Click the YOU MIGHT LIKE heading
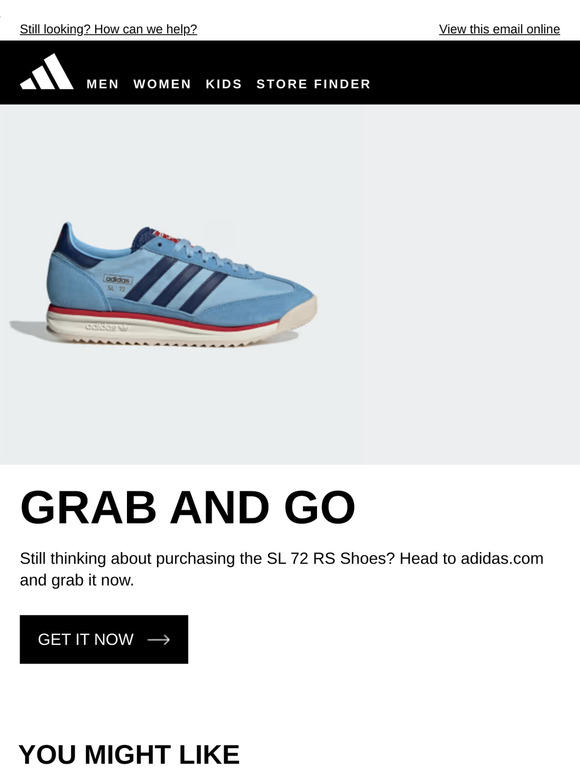The height and width of the screenshot is (774, 580). click(x=129, y=755)
